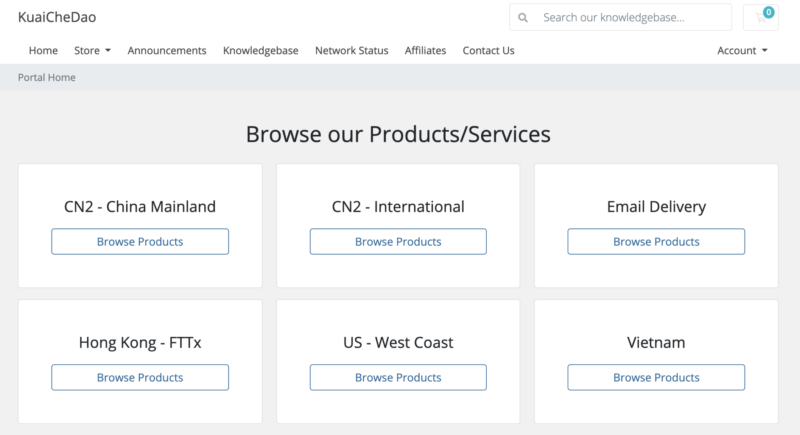800x435 pixels.
Task: Click the cart item count badge
Action: (x=768, y=12)
